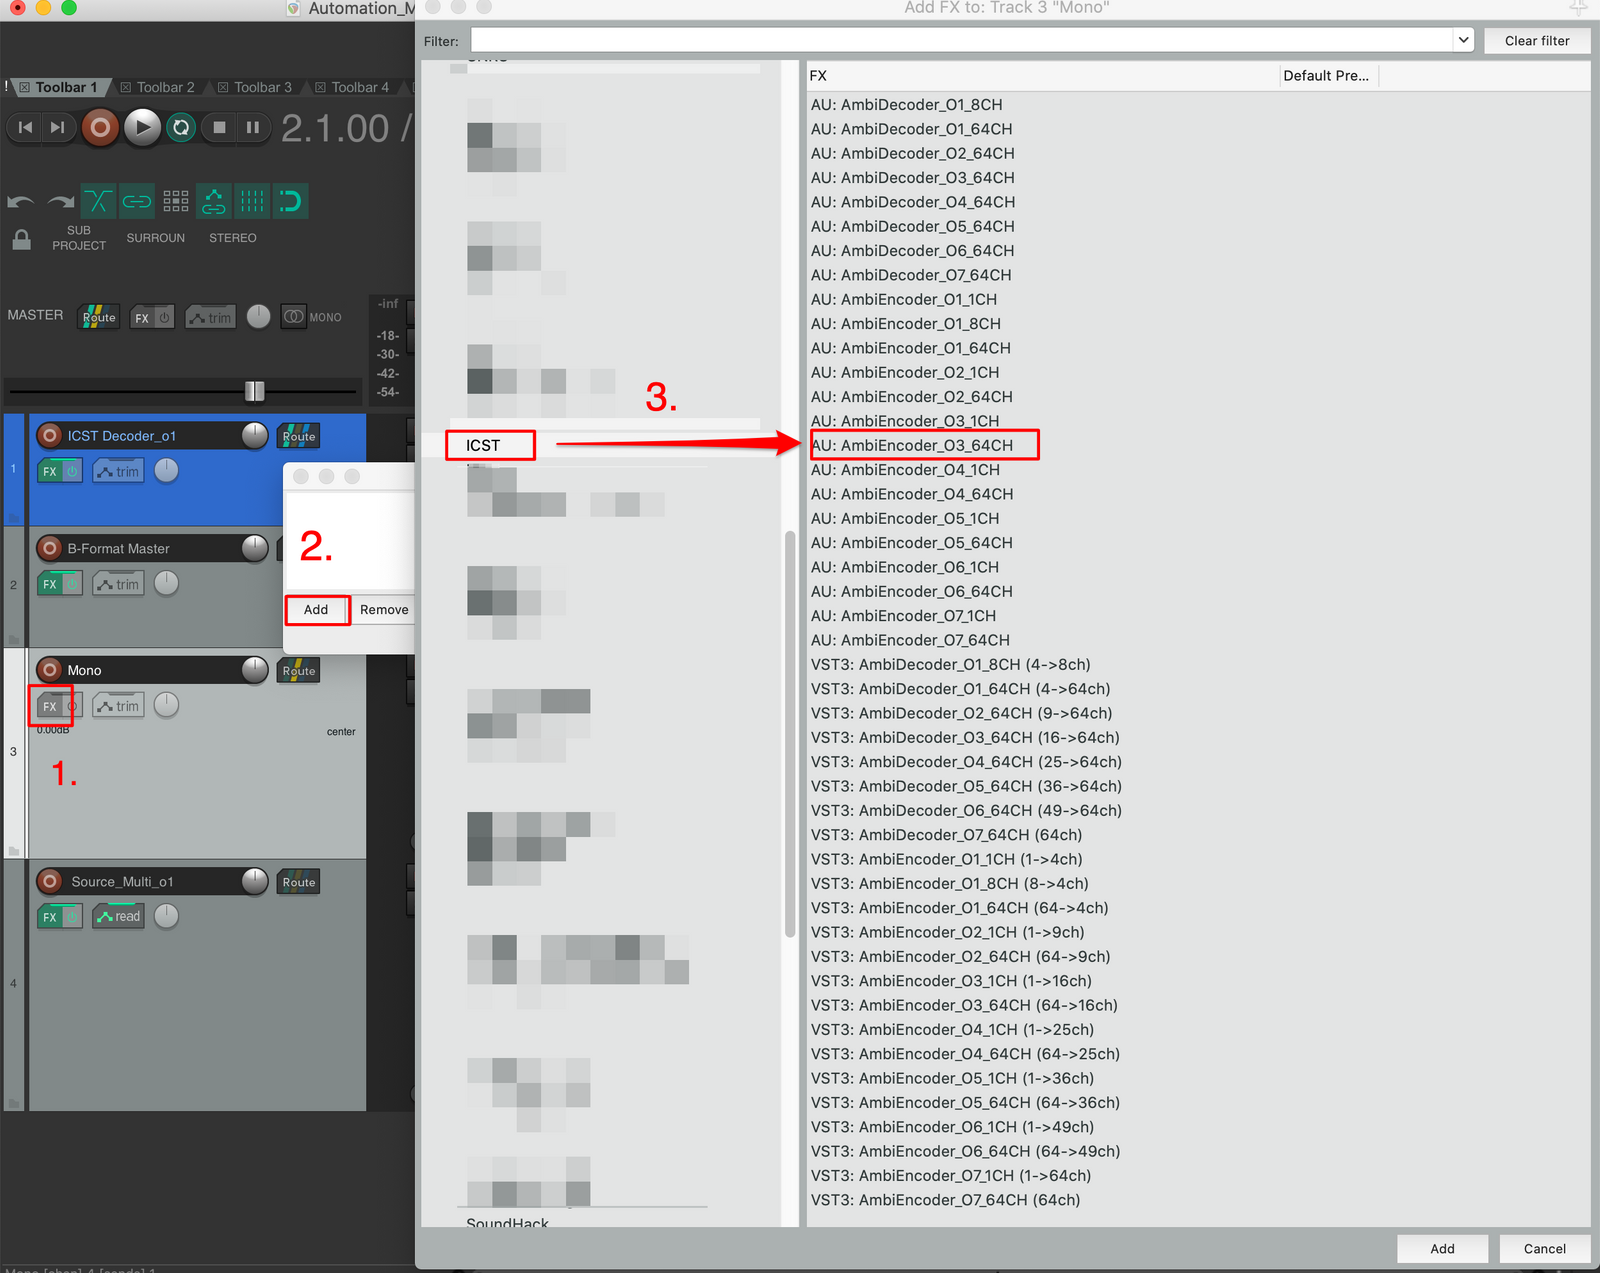
Task: Click the Filter text field
Action: coord(962,40)
